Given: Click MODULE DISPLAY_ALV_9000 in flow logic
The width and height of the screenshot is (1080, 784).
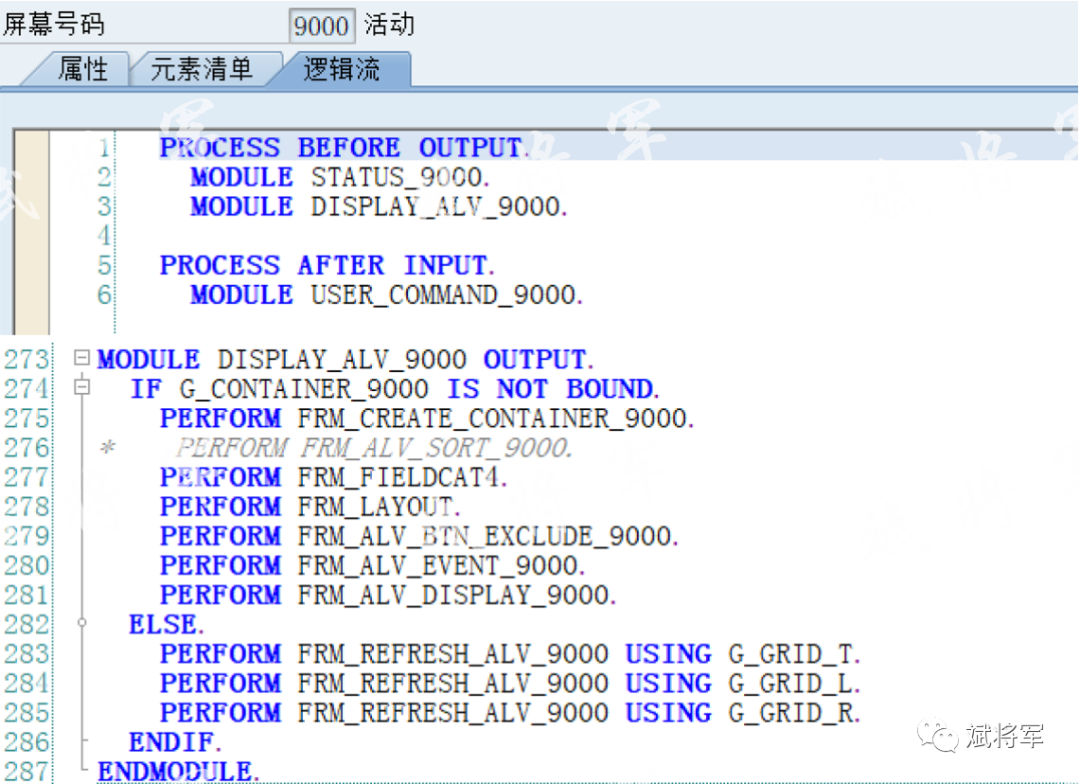Looking at the screenshot, I should pos(379,207).
